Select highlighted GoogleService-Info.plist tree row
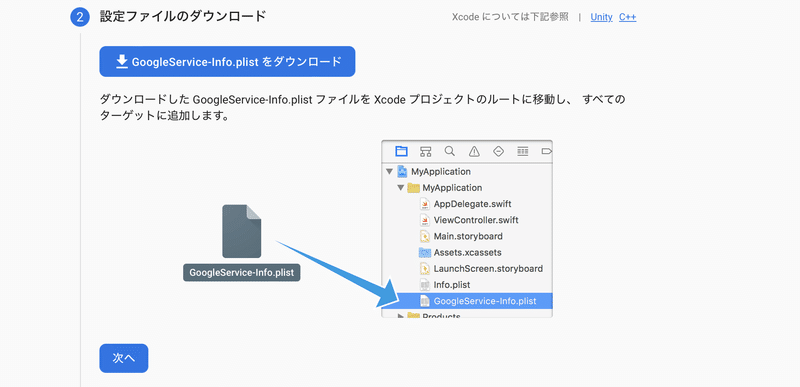The height and width of the screenshot is (387, 800). tap(467, 301)
